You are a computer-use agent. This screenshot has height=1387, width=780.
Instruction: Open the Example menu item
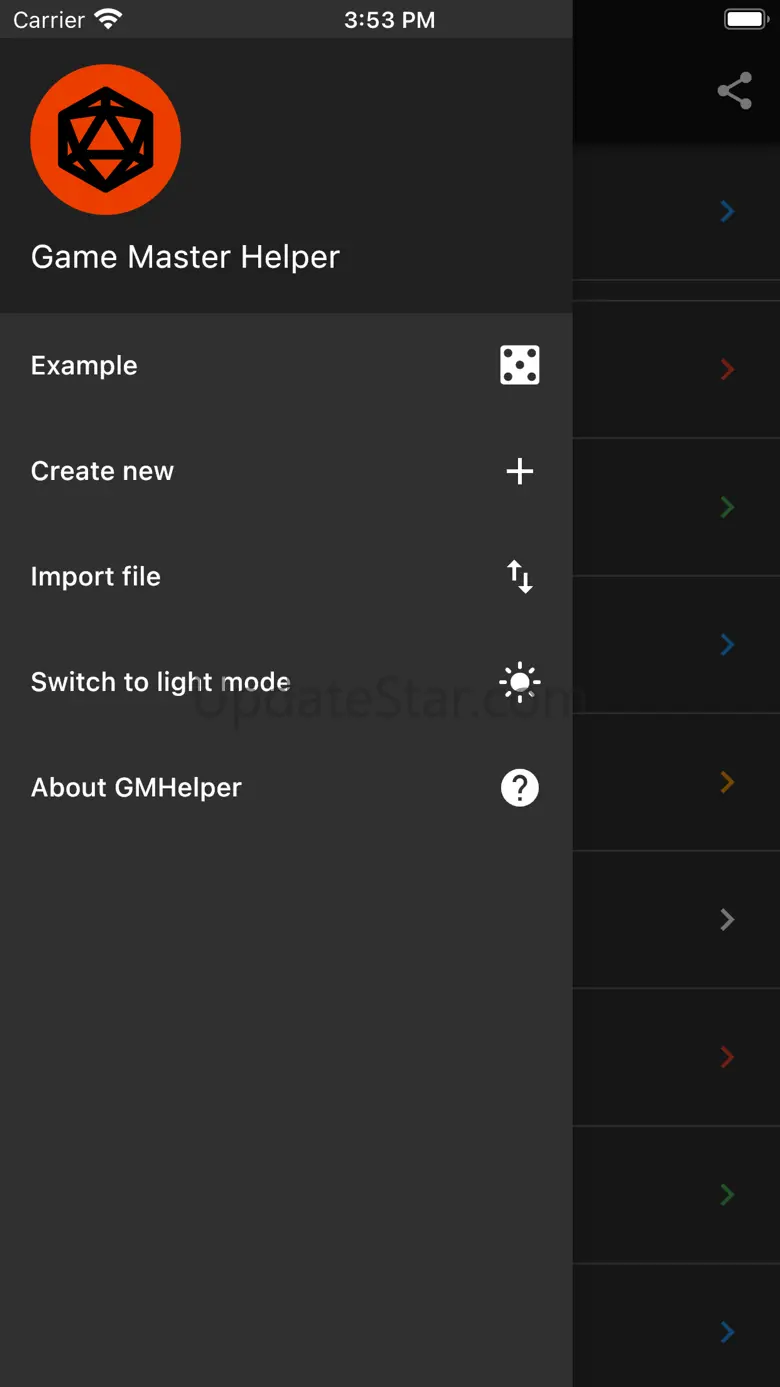(x=85, y=365)
